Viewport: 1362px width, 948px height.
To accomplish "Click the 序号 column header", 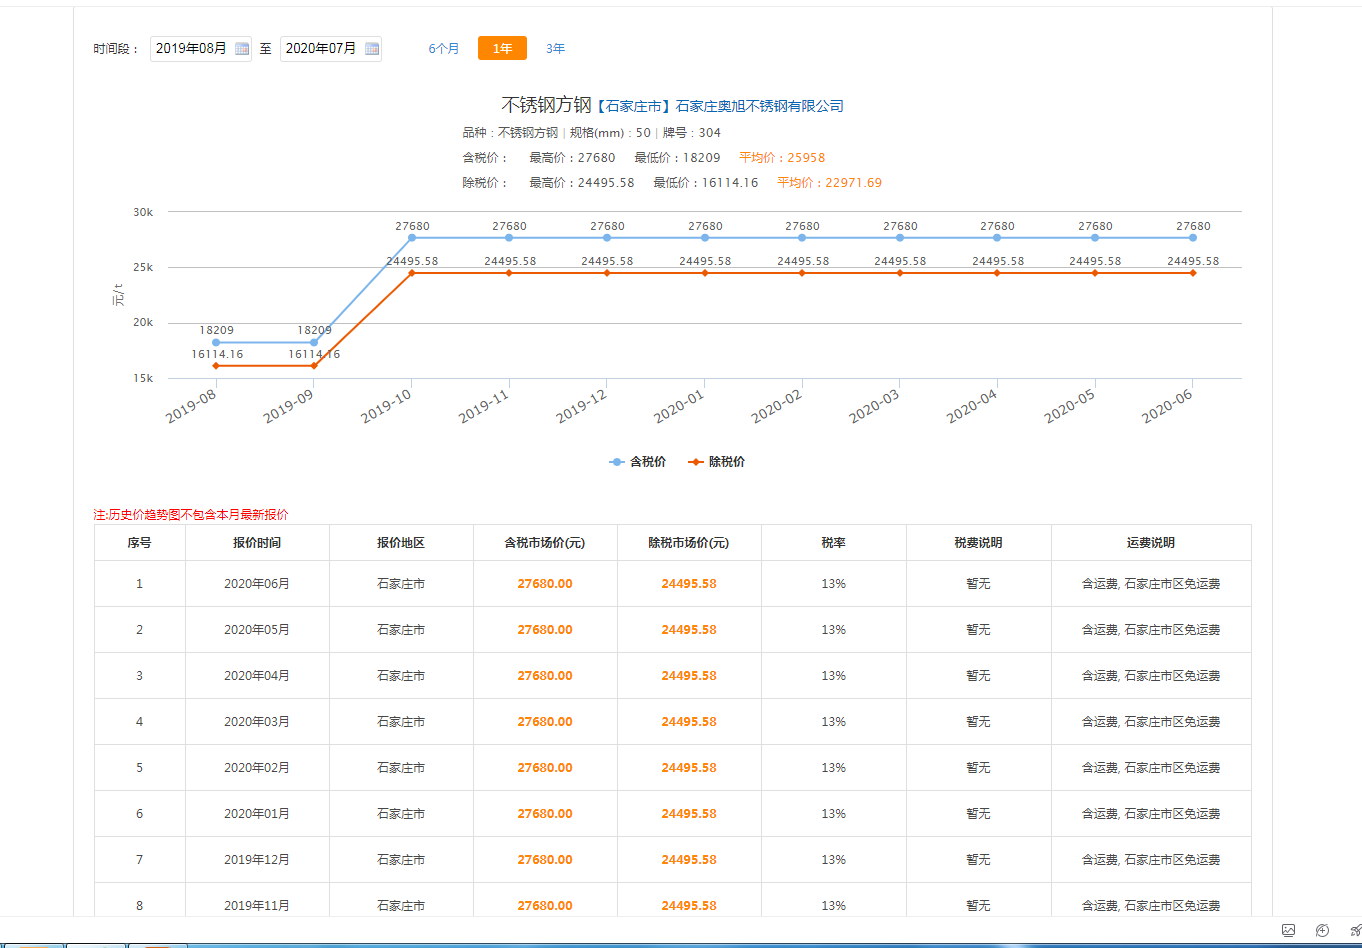I will 140,543.
